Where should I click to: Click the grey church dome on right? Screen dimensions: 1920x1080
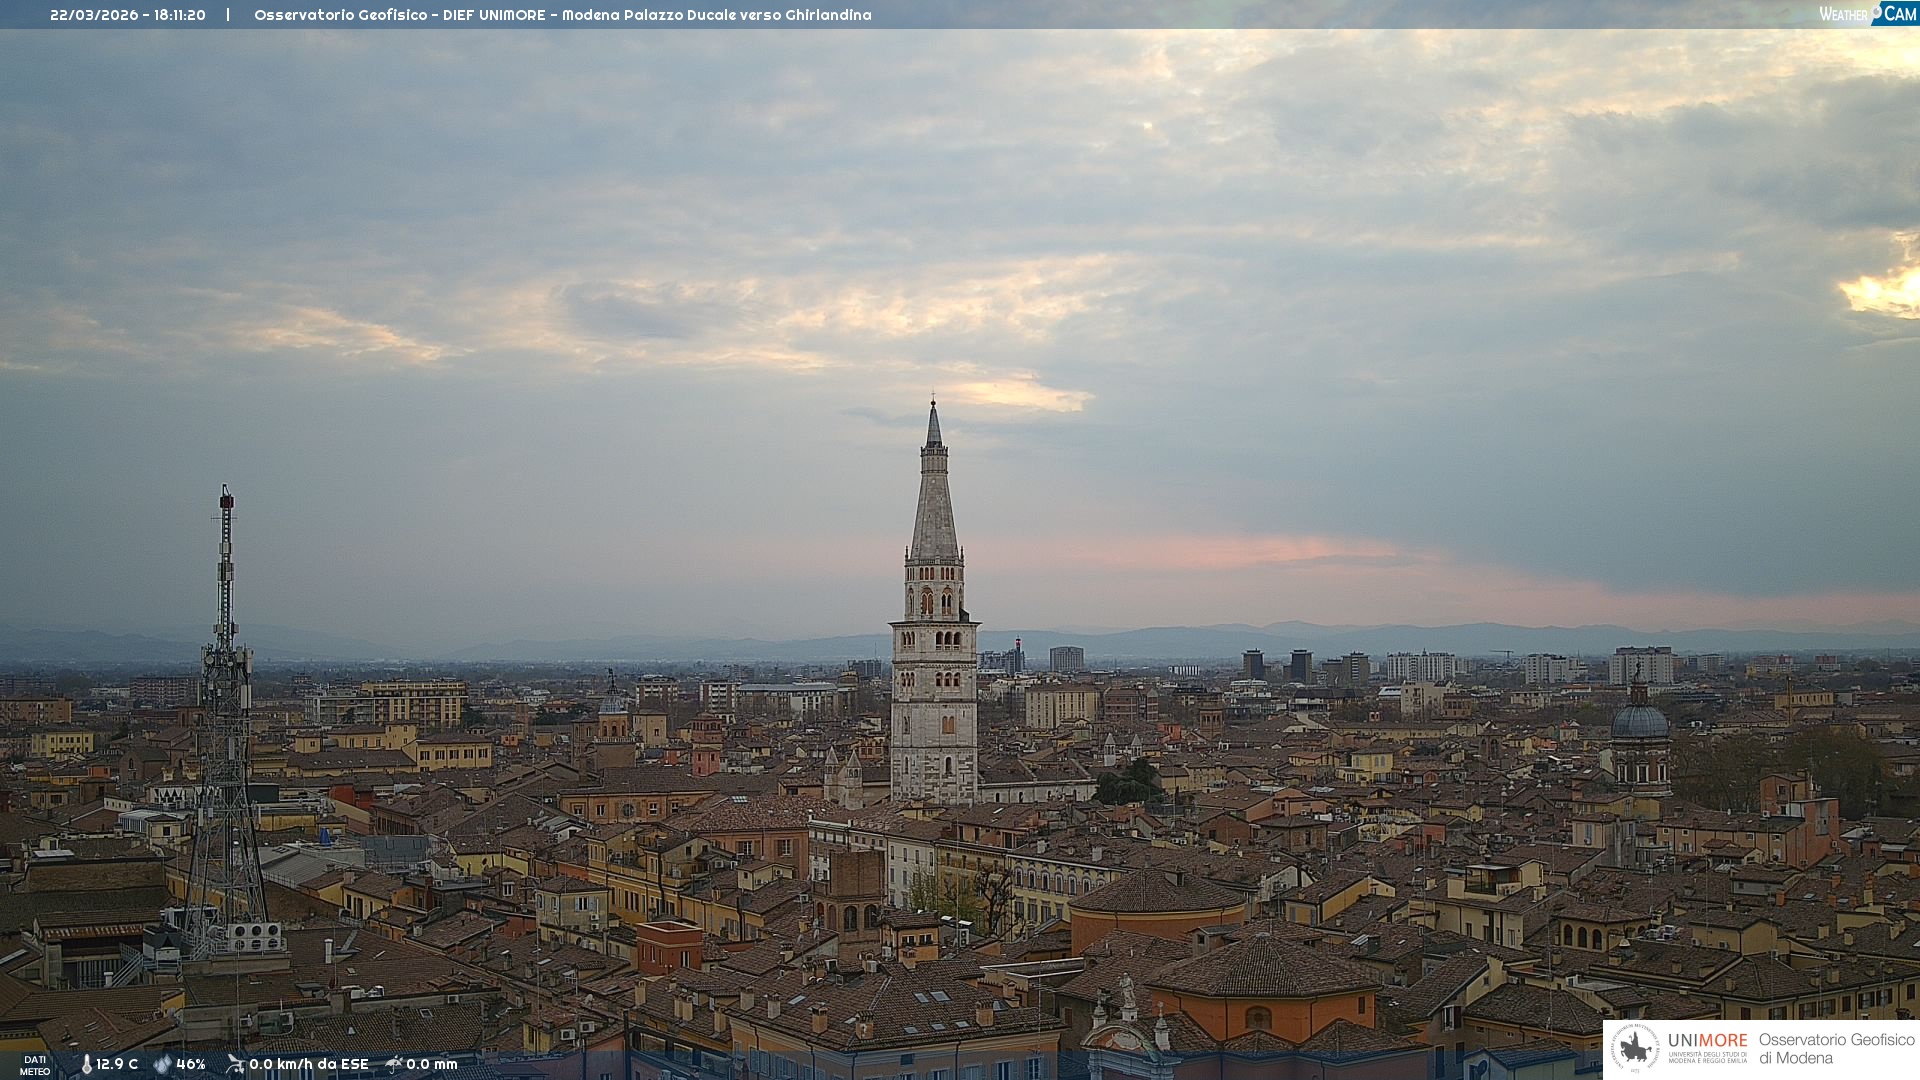click(x=1639, y=723)
